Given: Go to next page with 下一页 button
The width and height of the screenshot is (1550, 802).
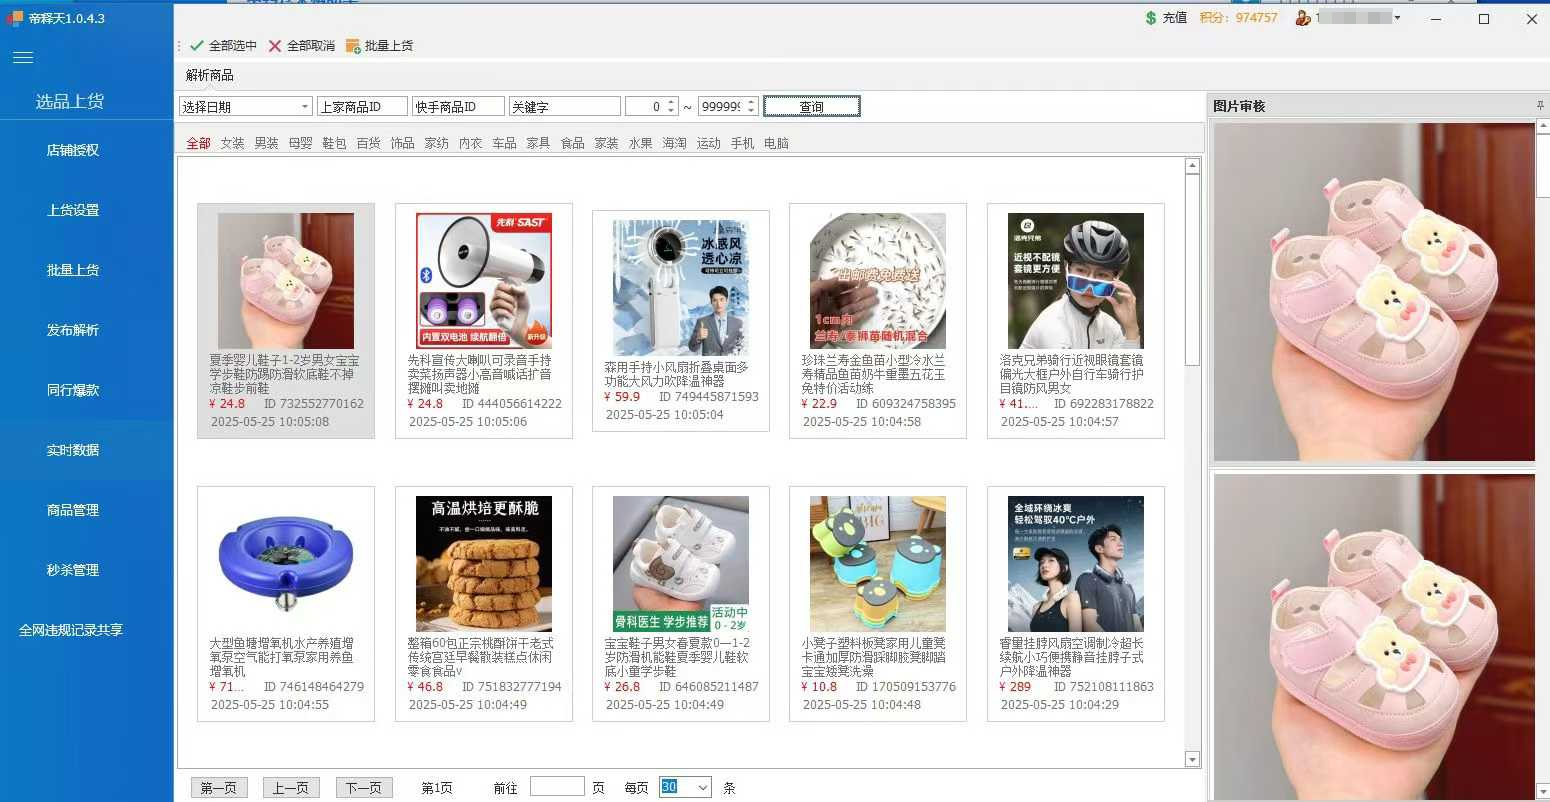Looking at the screenshot, I should (363, 788).
